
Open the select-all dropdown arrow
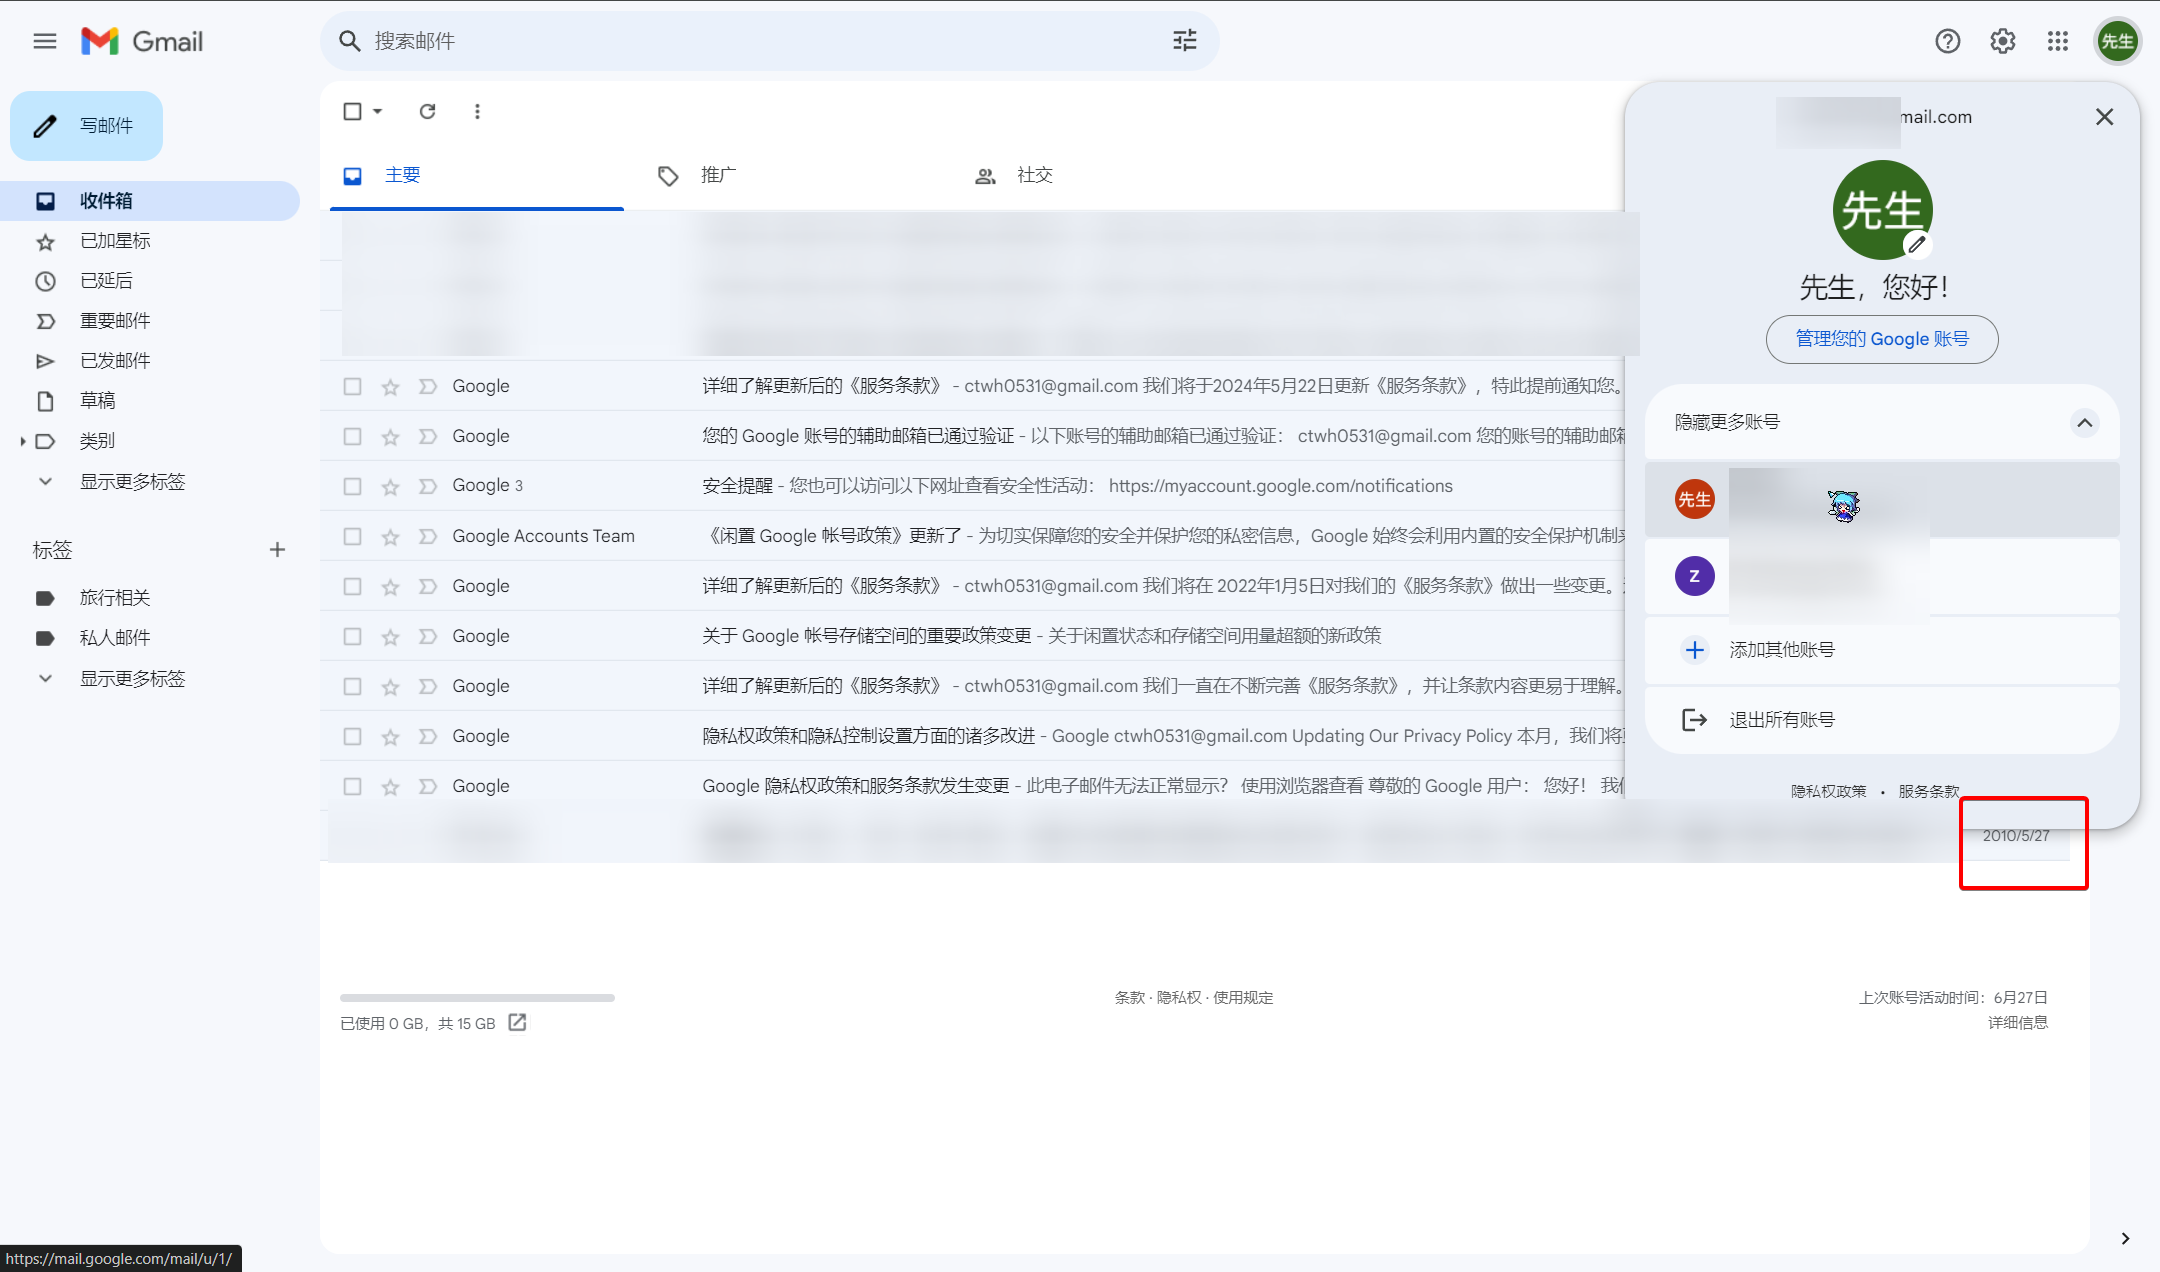click(x=378, y=111)
